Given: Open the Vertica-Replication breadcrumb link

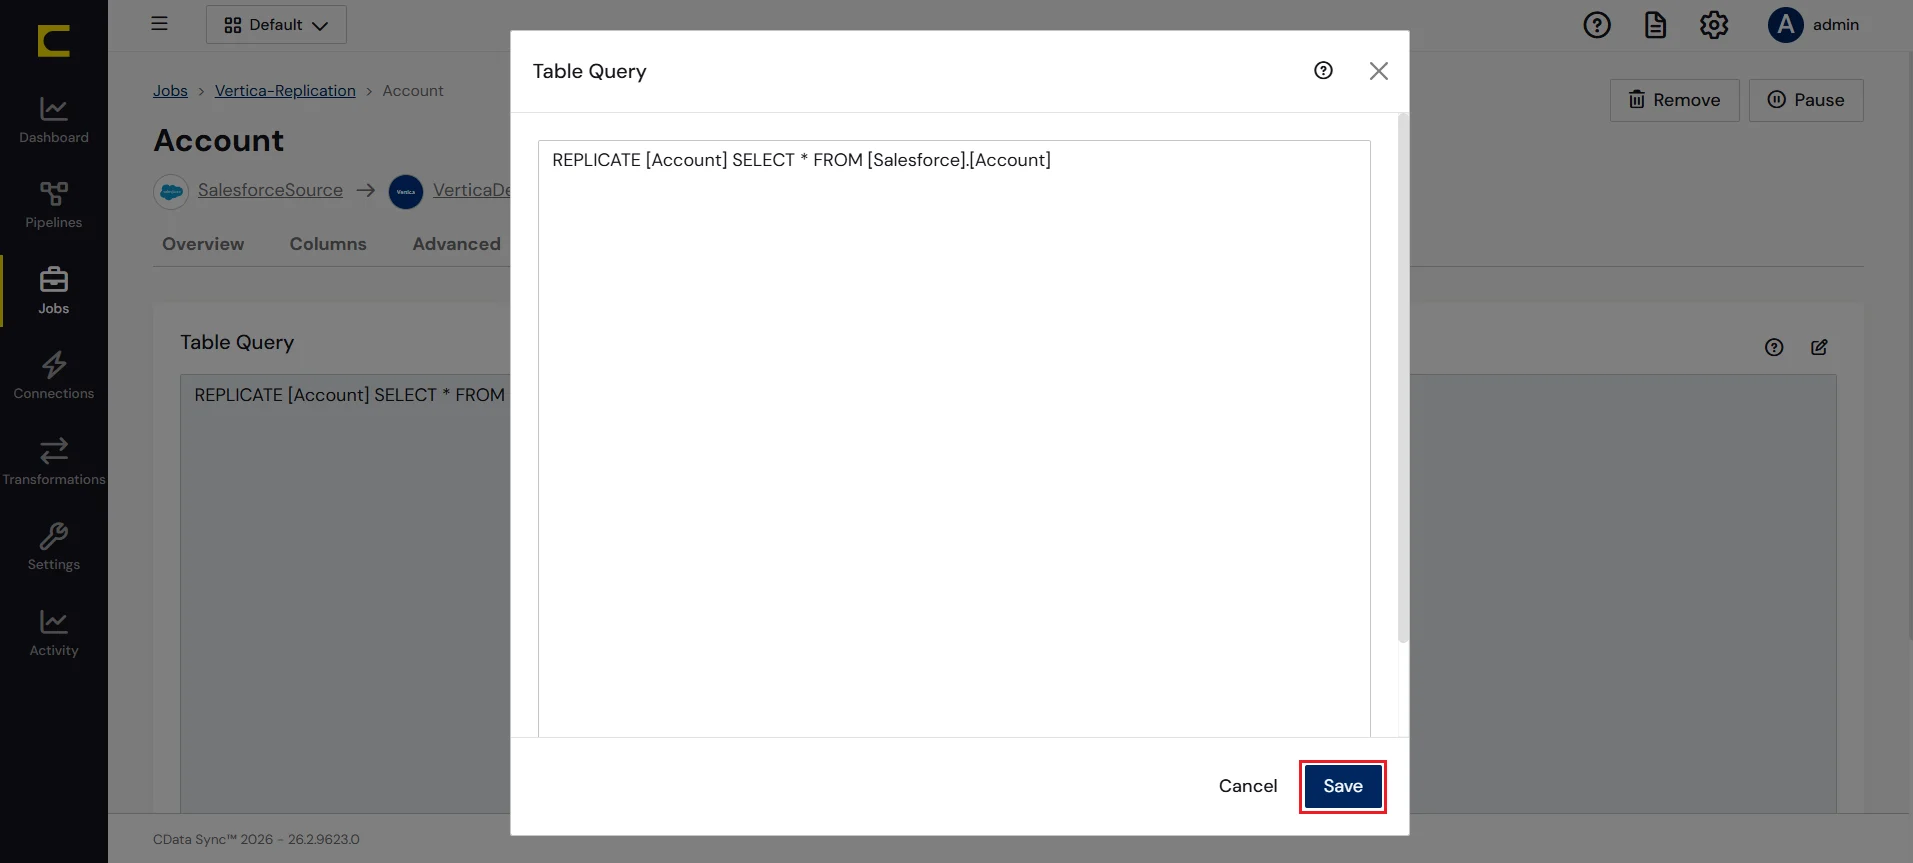Looking at the screenshot, I should tap(285, 91).
